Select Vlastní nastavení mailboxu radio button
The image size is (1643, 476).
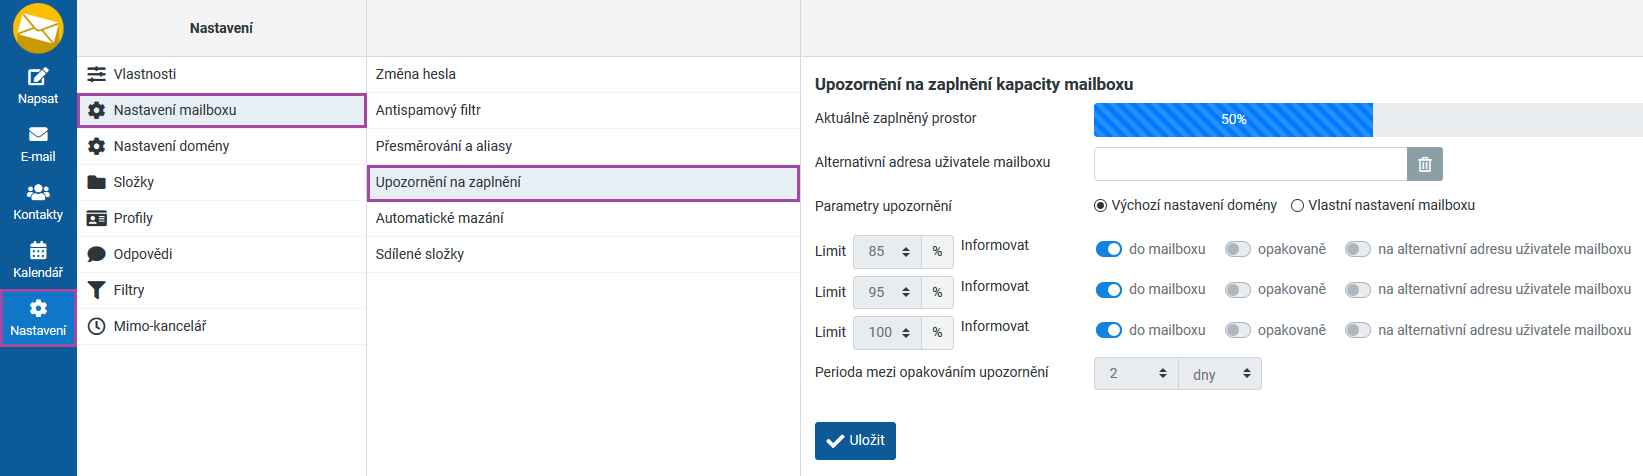tap(1298, 206)
